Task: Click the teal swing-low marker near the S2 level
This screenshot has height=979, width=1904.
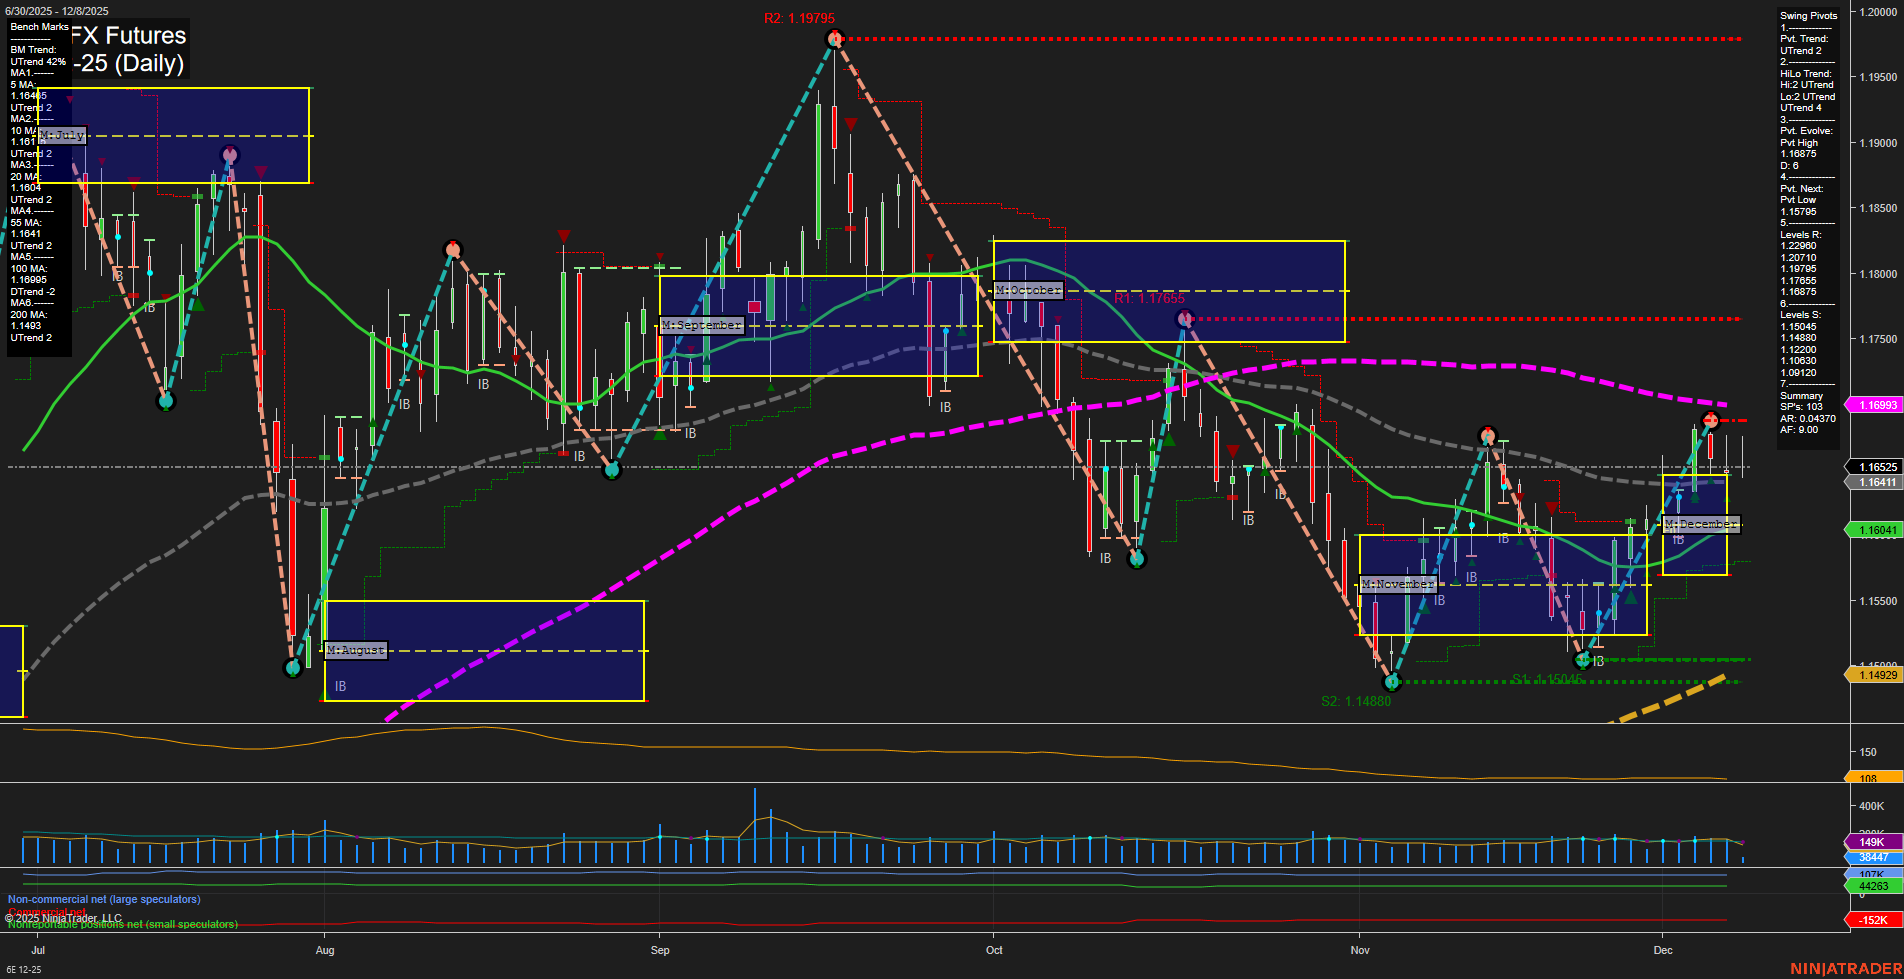Action: pos(1392,684)
